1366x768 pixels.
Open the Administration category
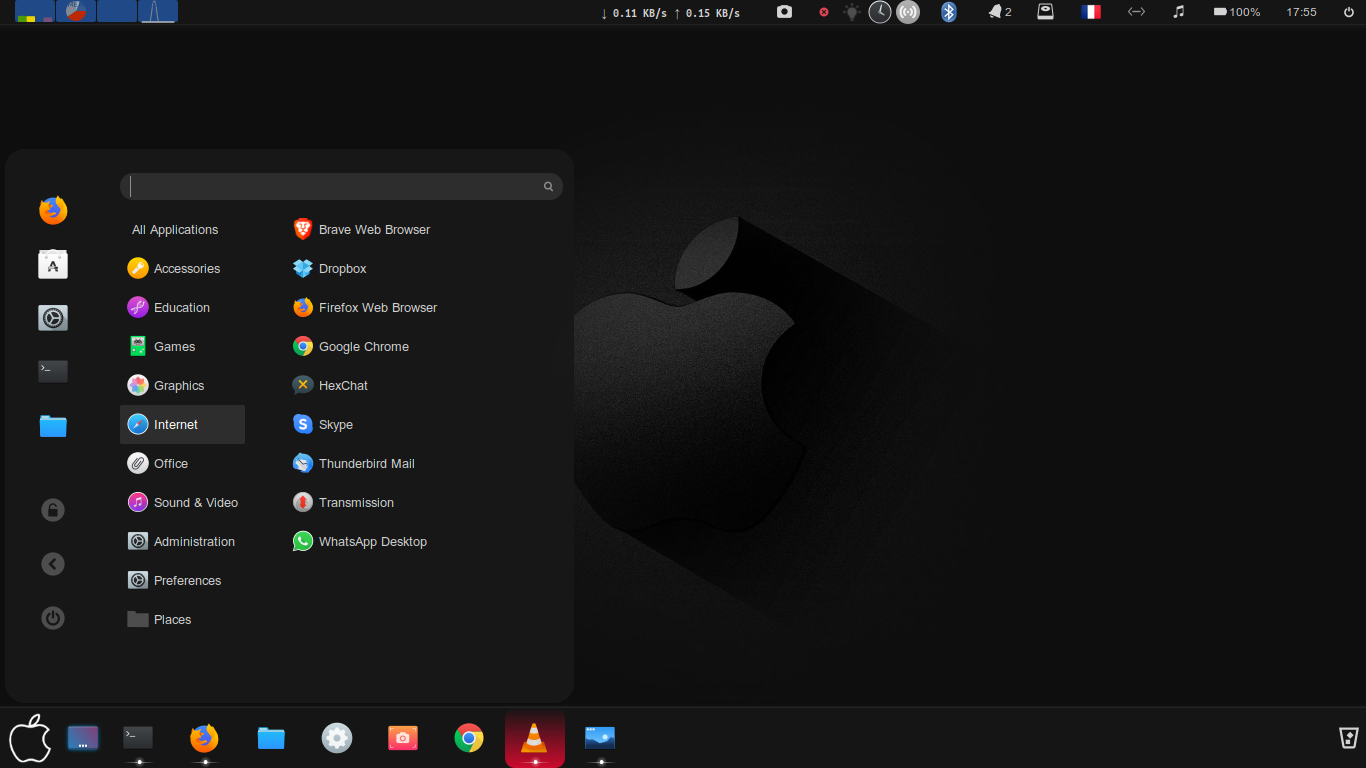tap(182, 541)
